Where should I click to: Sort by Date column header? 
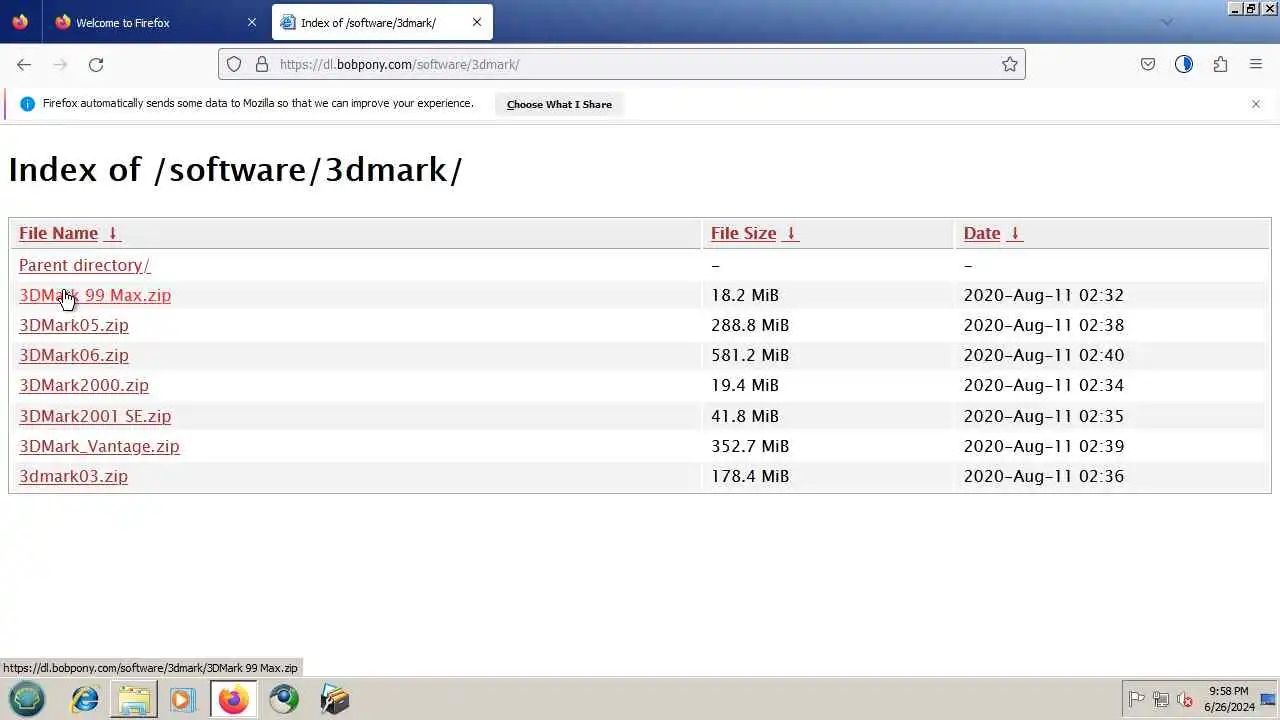[982, 233]
